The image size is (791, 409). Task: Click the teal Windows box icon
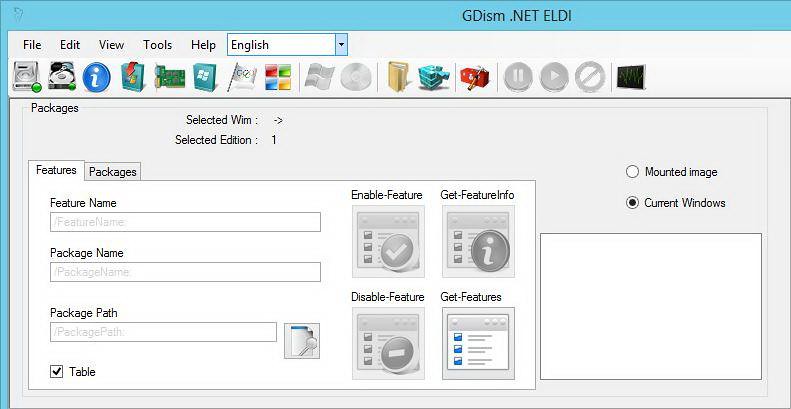(x=205, y=78)
